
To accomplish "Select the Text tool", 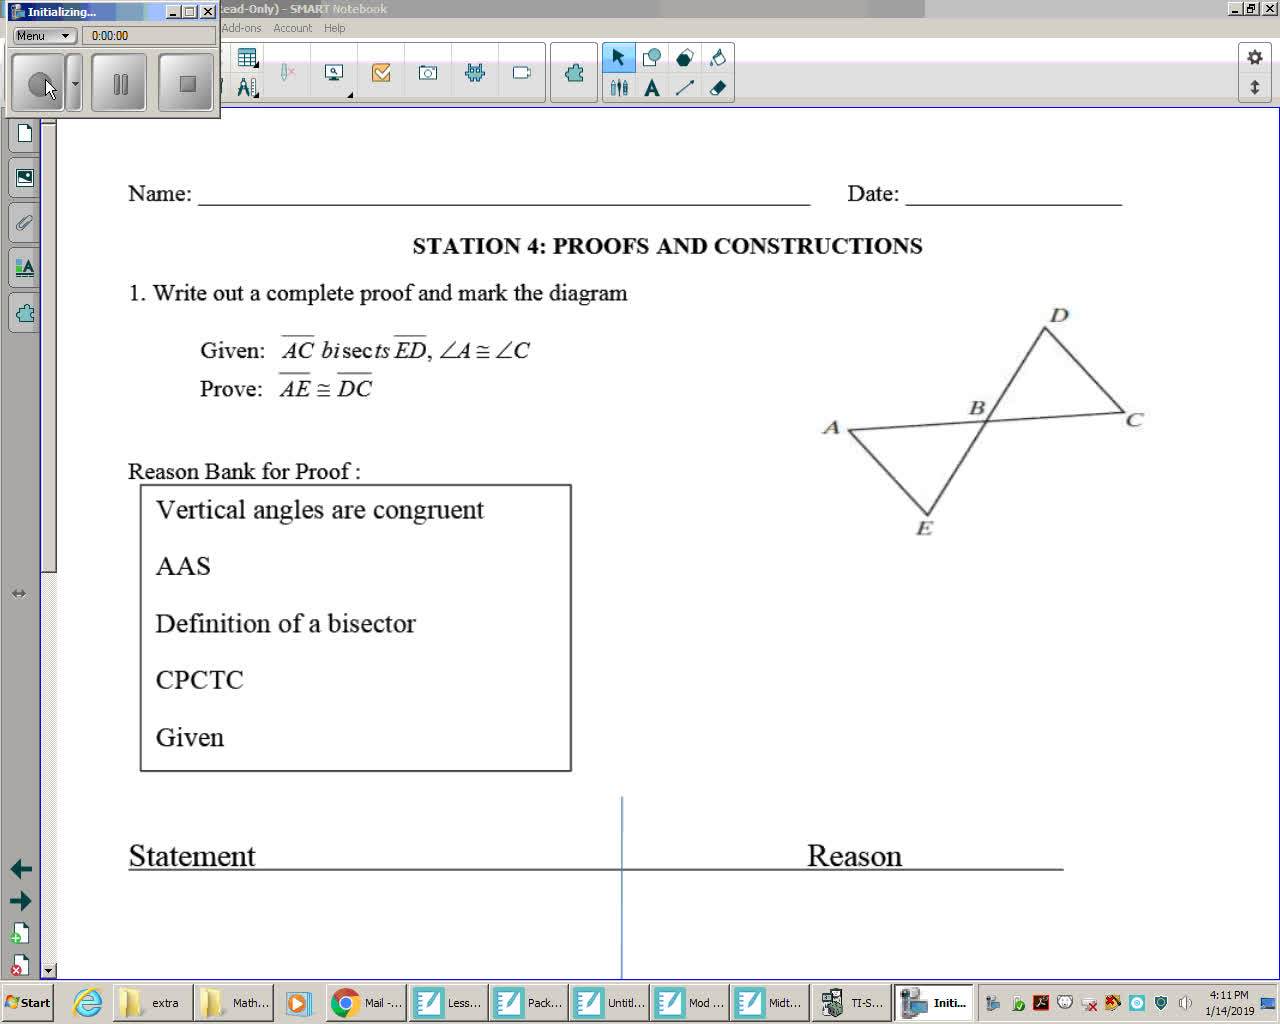I will pyautogui.click(x=652, y=88).
